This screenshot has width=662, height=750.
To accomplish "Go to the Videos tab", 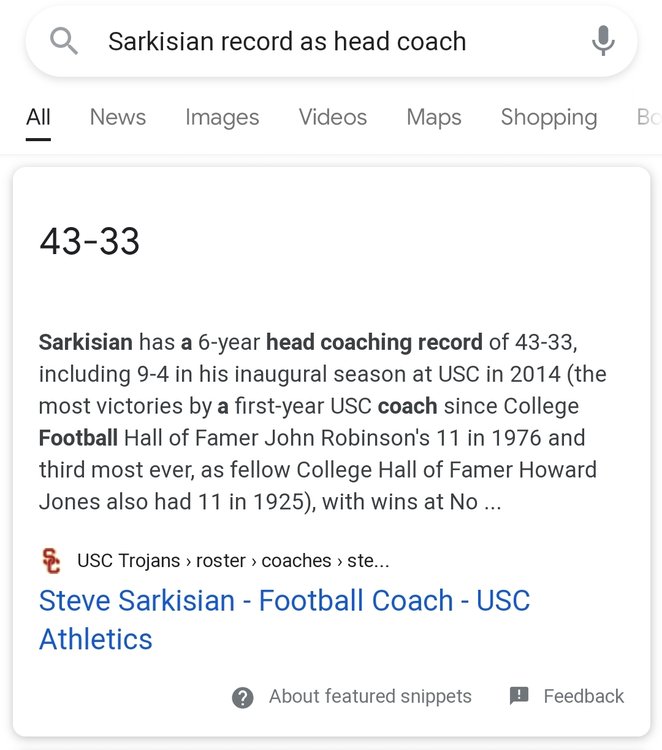I will (x=333, y=117).
